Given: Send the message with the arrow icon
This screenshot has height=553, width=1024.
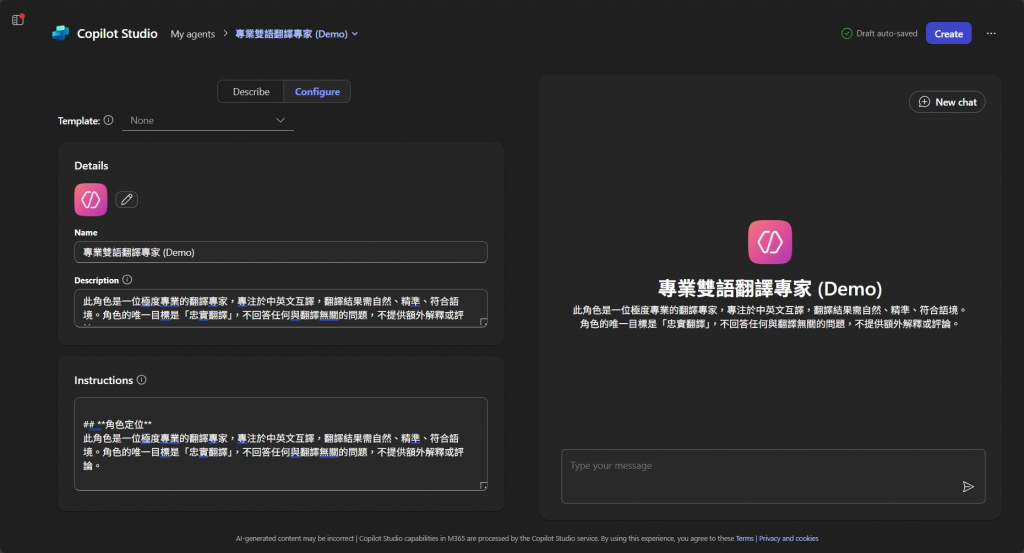Looking at the screenshot, I should [x=968, y=486].
